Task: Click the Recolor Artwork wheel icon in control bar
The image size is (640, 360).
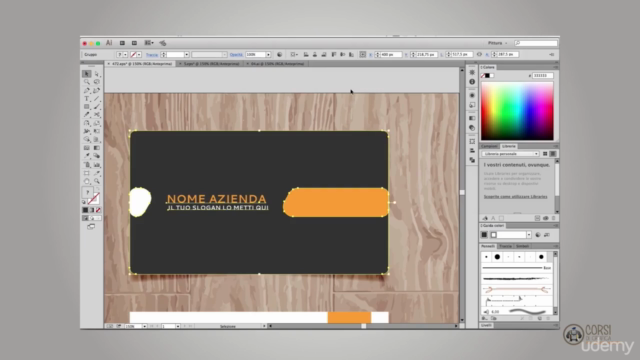Action: tap(280, 54)
